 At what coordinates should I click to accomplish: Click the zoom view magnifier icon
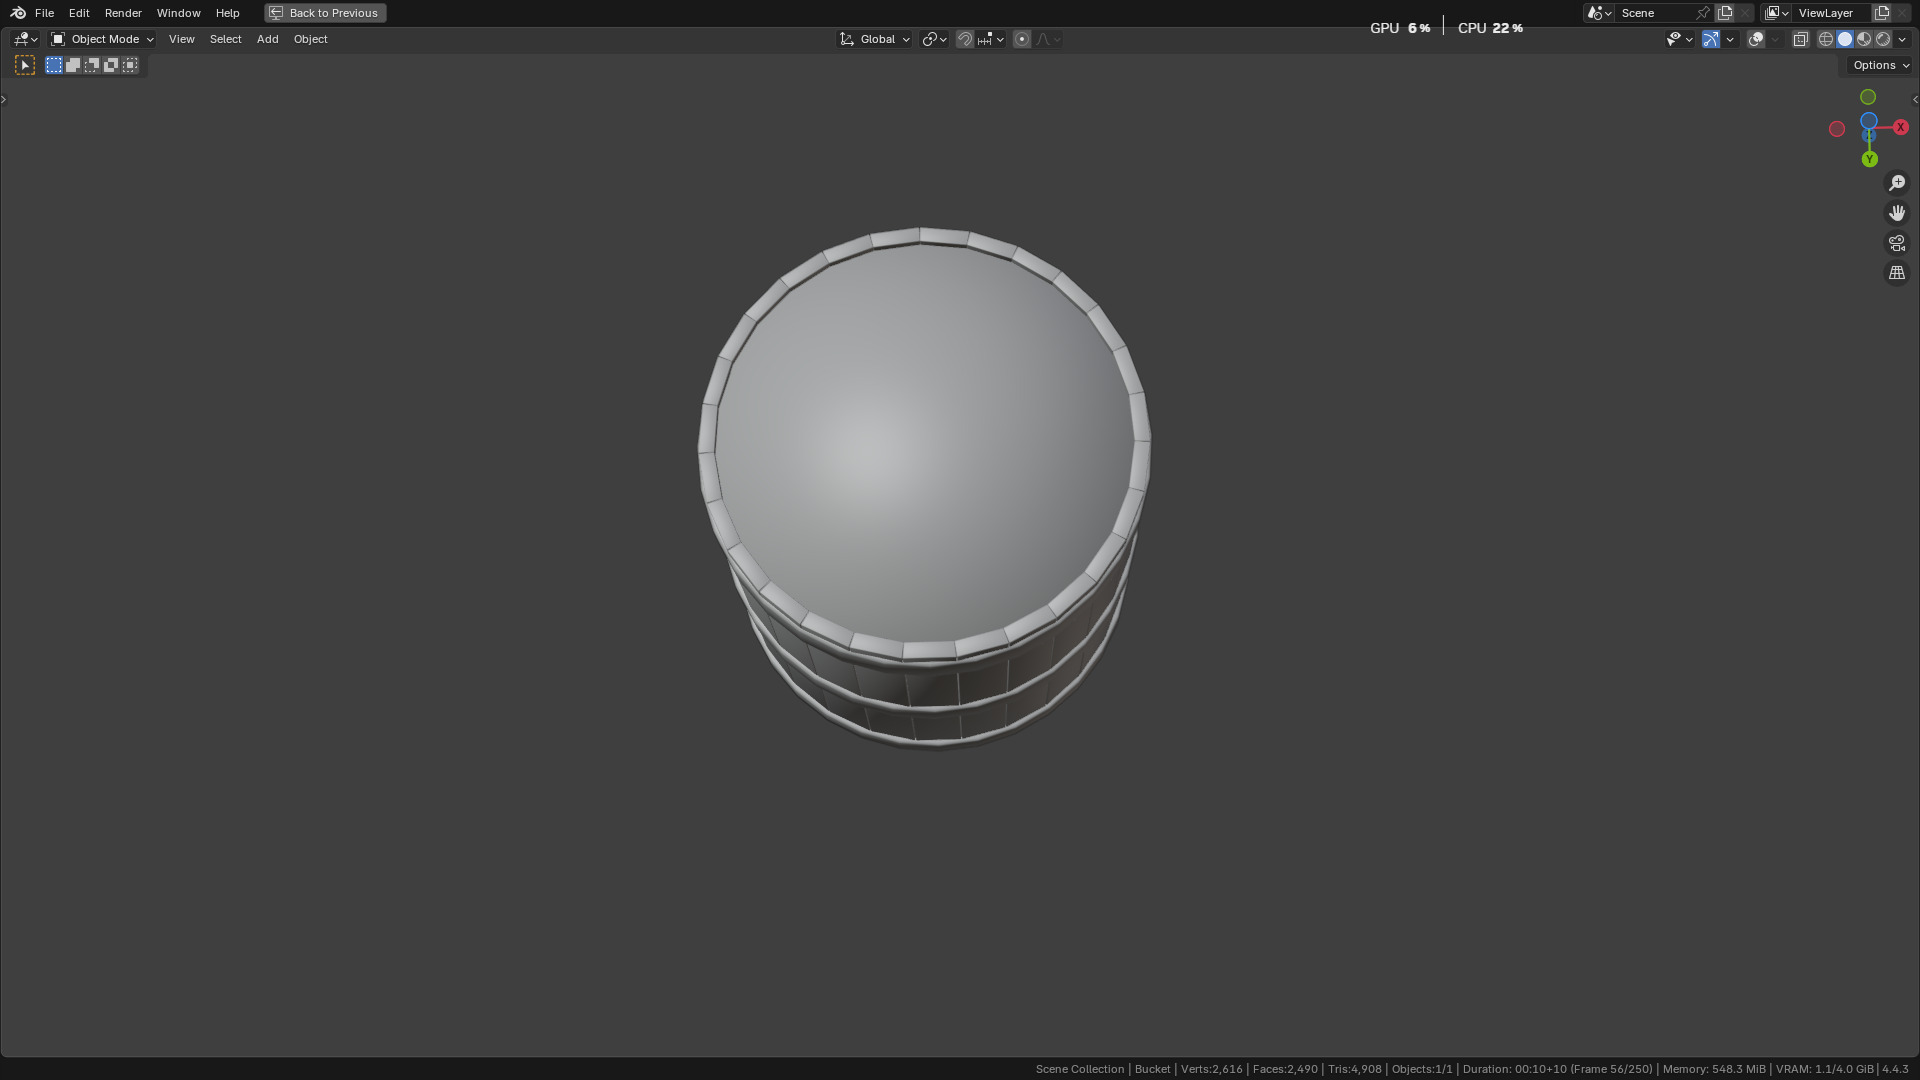(x=1897, y=183)
